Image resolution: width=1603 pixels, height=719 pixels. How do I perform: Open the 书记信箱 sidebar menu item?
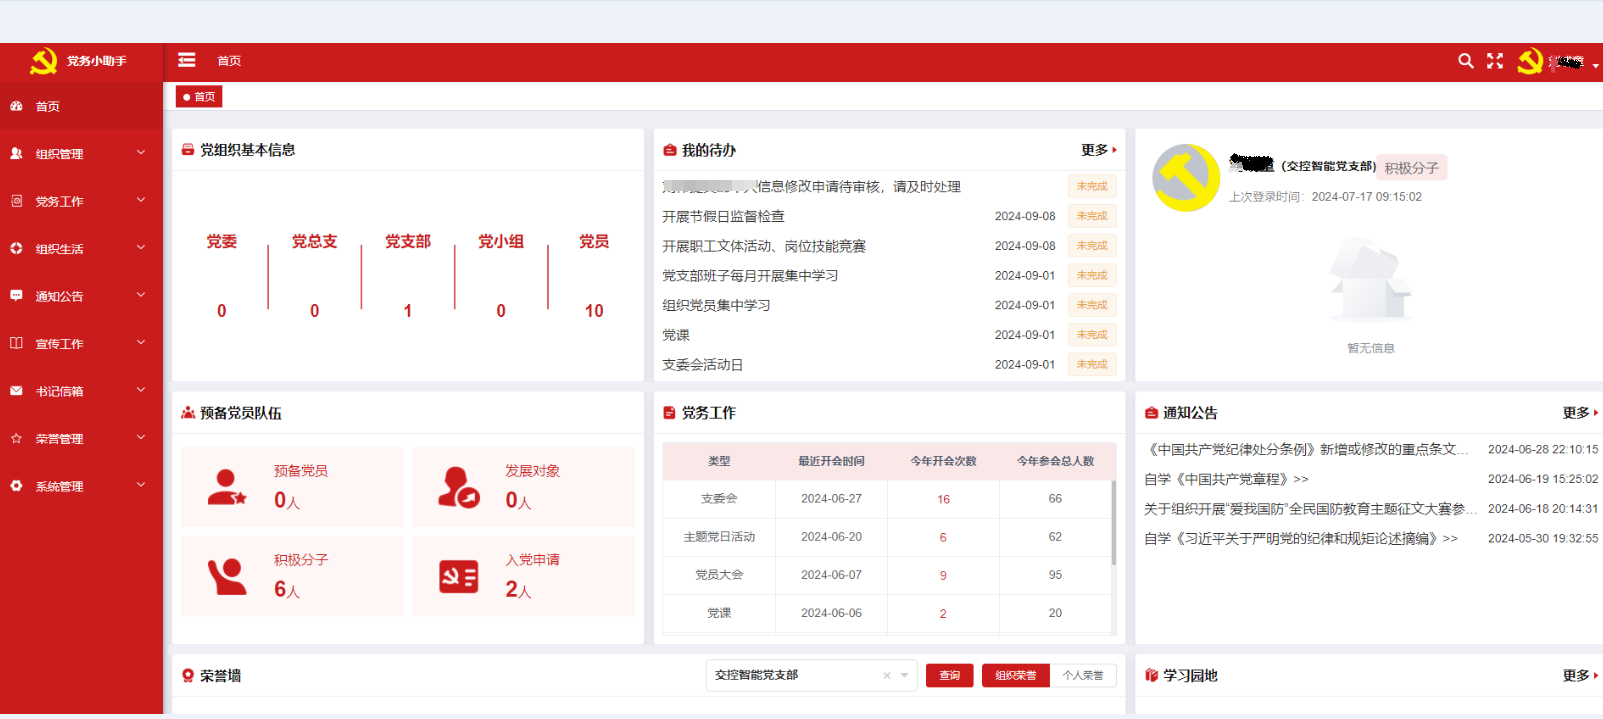(81, 391)
